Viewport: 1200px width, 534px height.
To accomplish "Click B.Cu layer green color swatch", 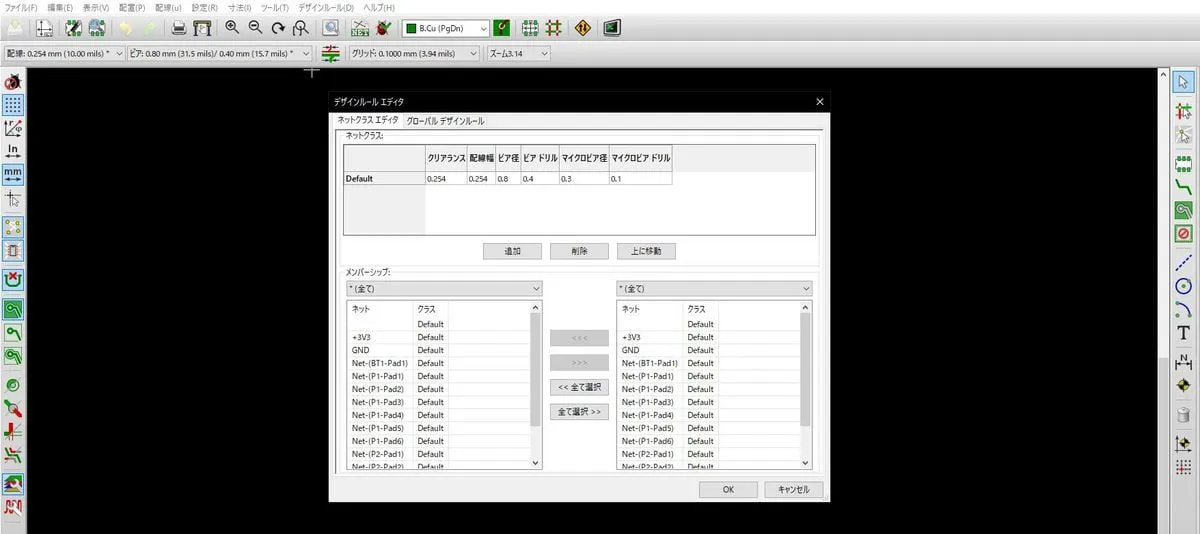I will click(x=411, y=28).
